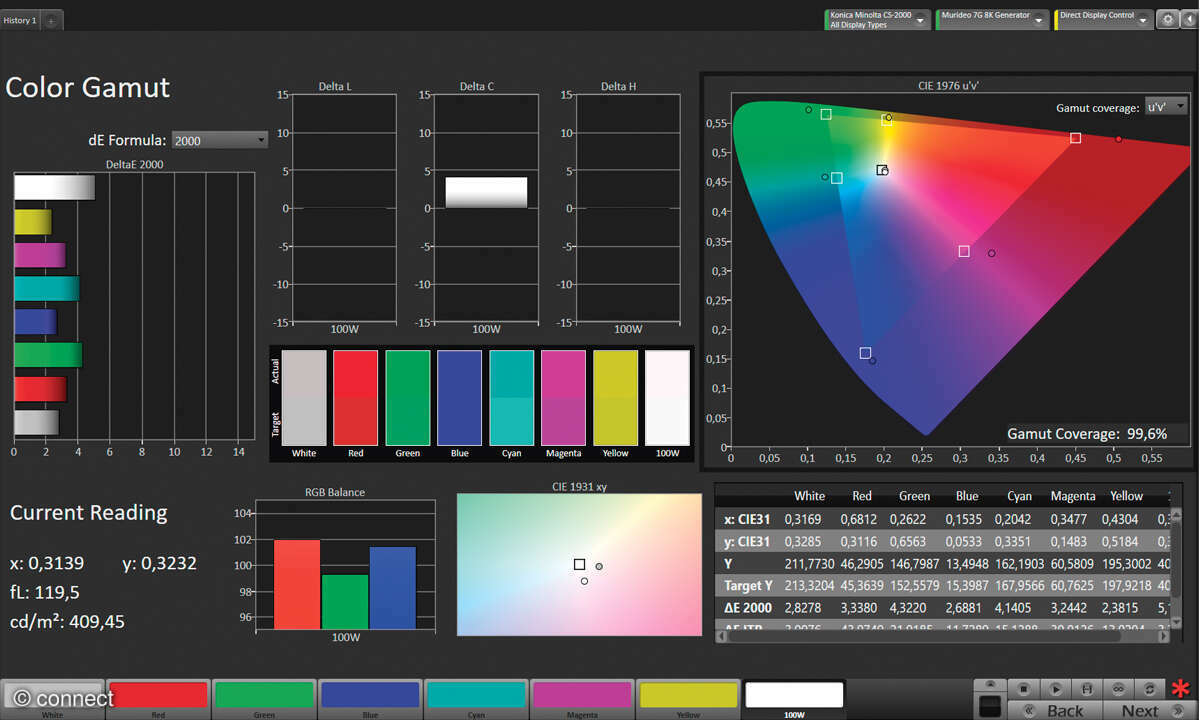The width and height of the screenshot is (1200, 720).
Task: Open the Murideo 7G 8K Generator dropdown
Action: (991, 19)
